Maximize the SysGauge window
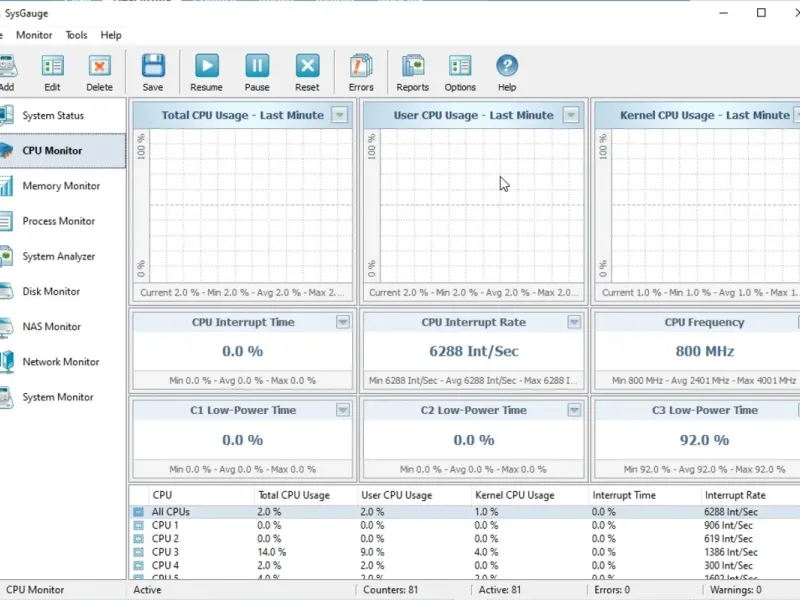Image resolution: width=800 pixels, height=600 pixels. 761,13
